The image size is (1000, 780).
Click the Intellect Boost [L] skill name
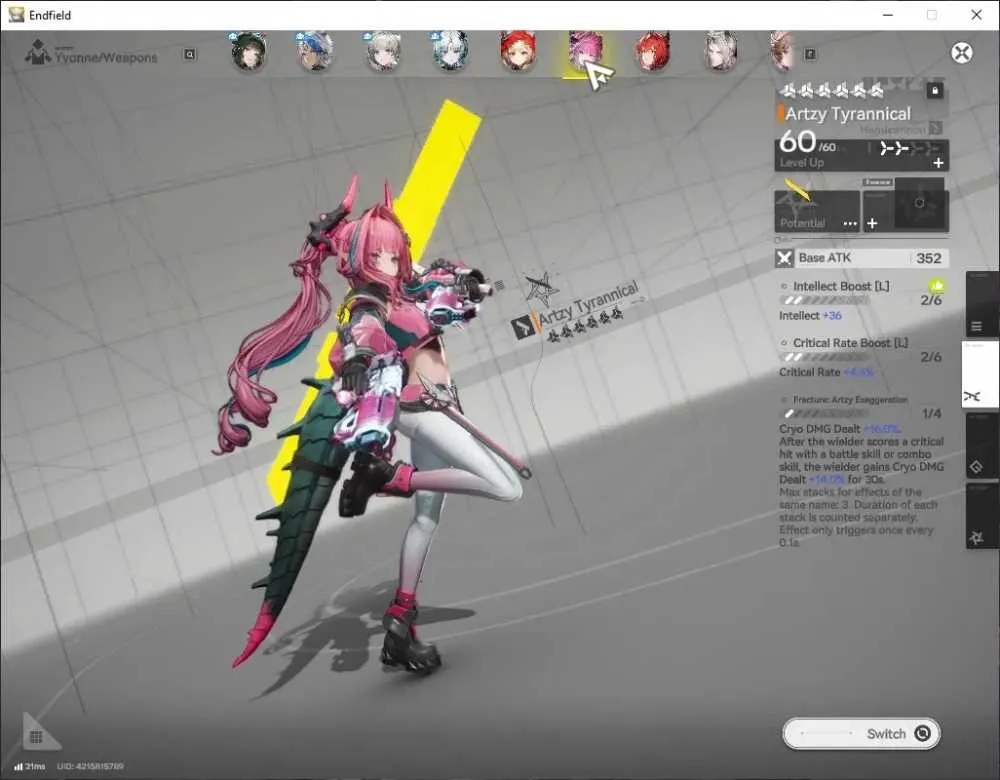point(841,286)
